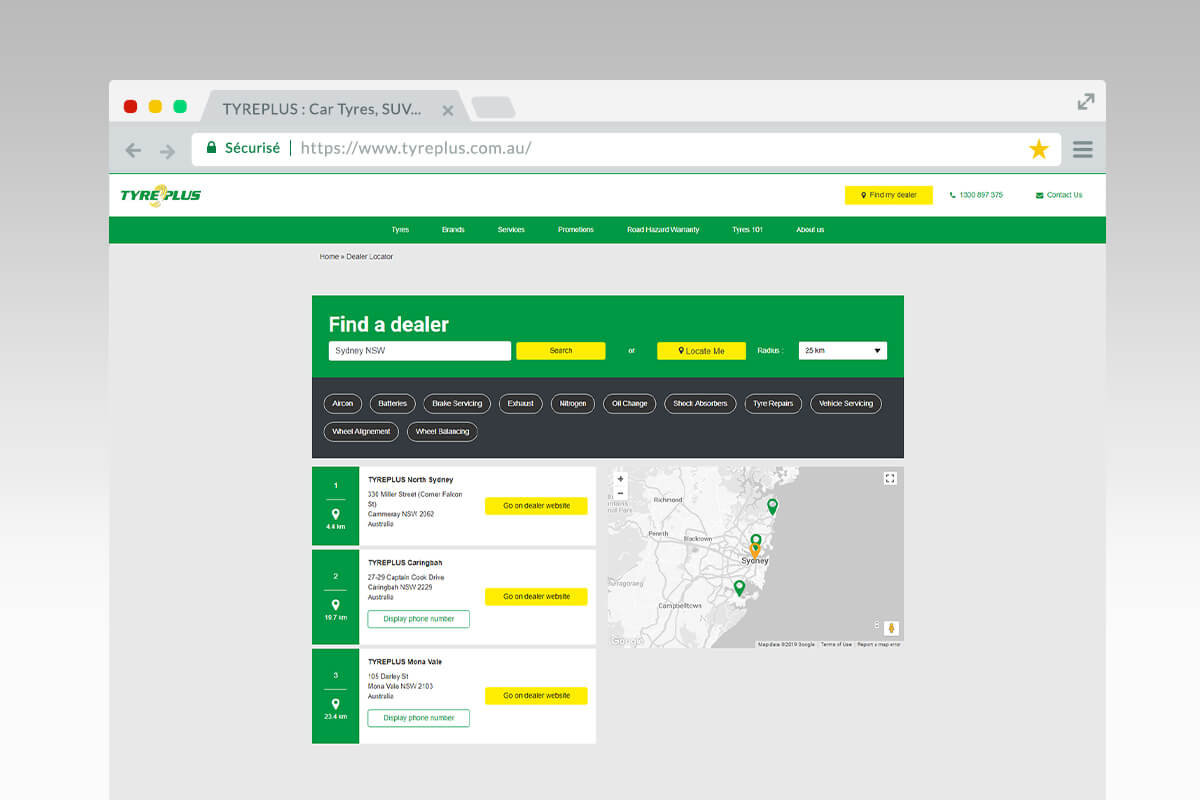Click the TYREPLUS Mona Vale dealer name
Image resolution: width=1200 pixels, height=800 pixels.
tap(405, 662)
